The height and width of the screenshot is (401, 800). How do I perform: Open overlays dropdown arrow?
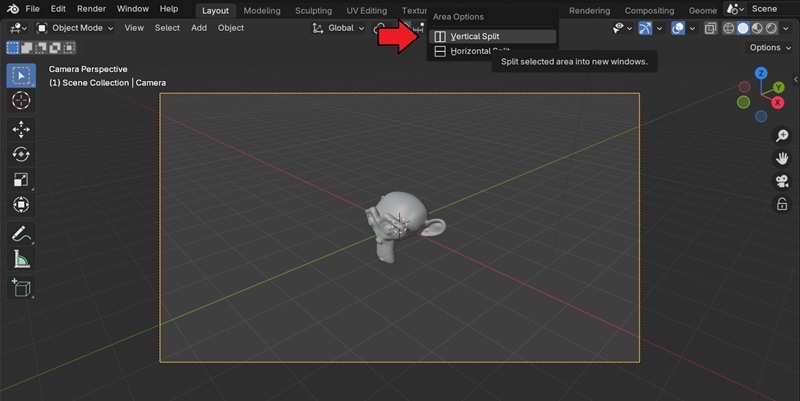tap(692, 28)
